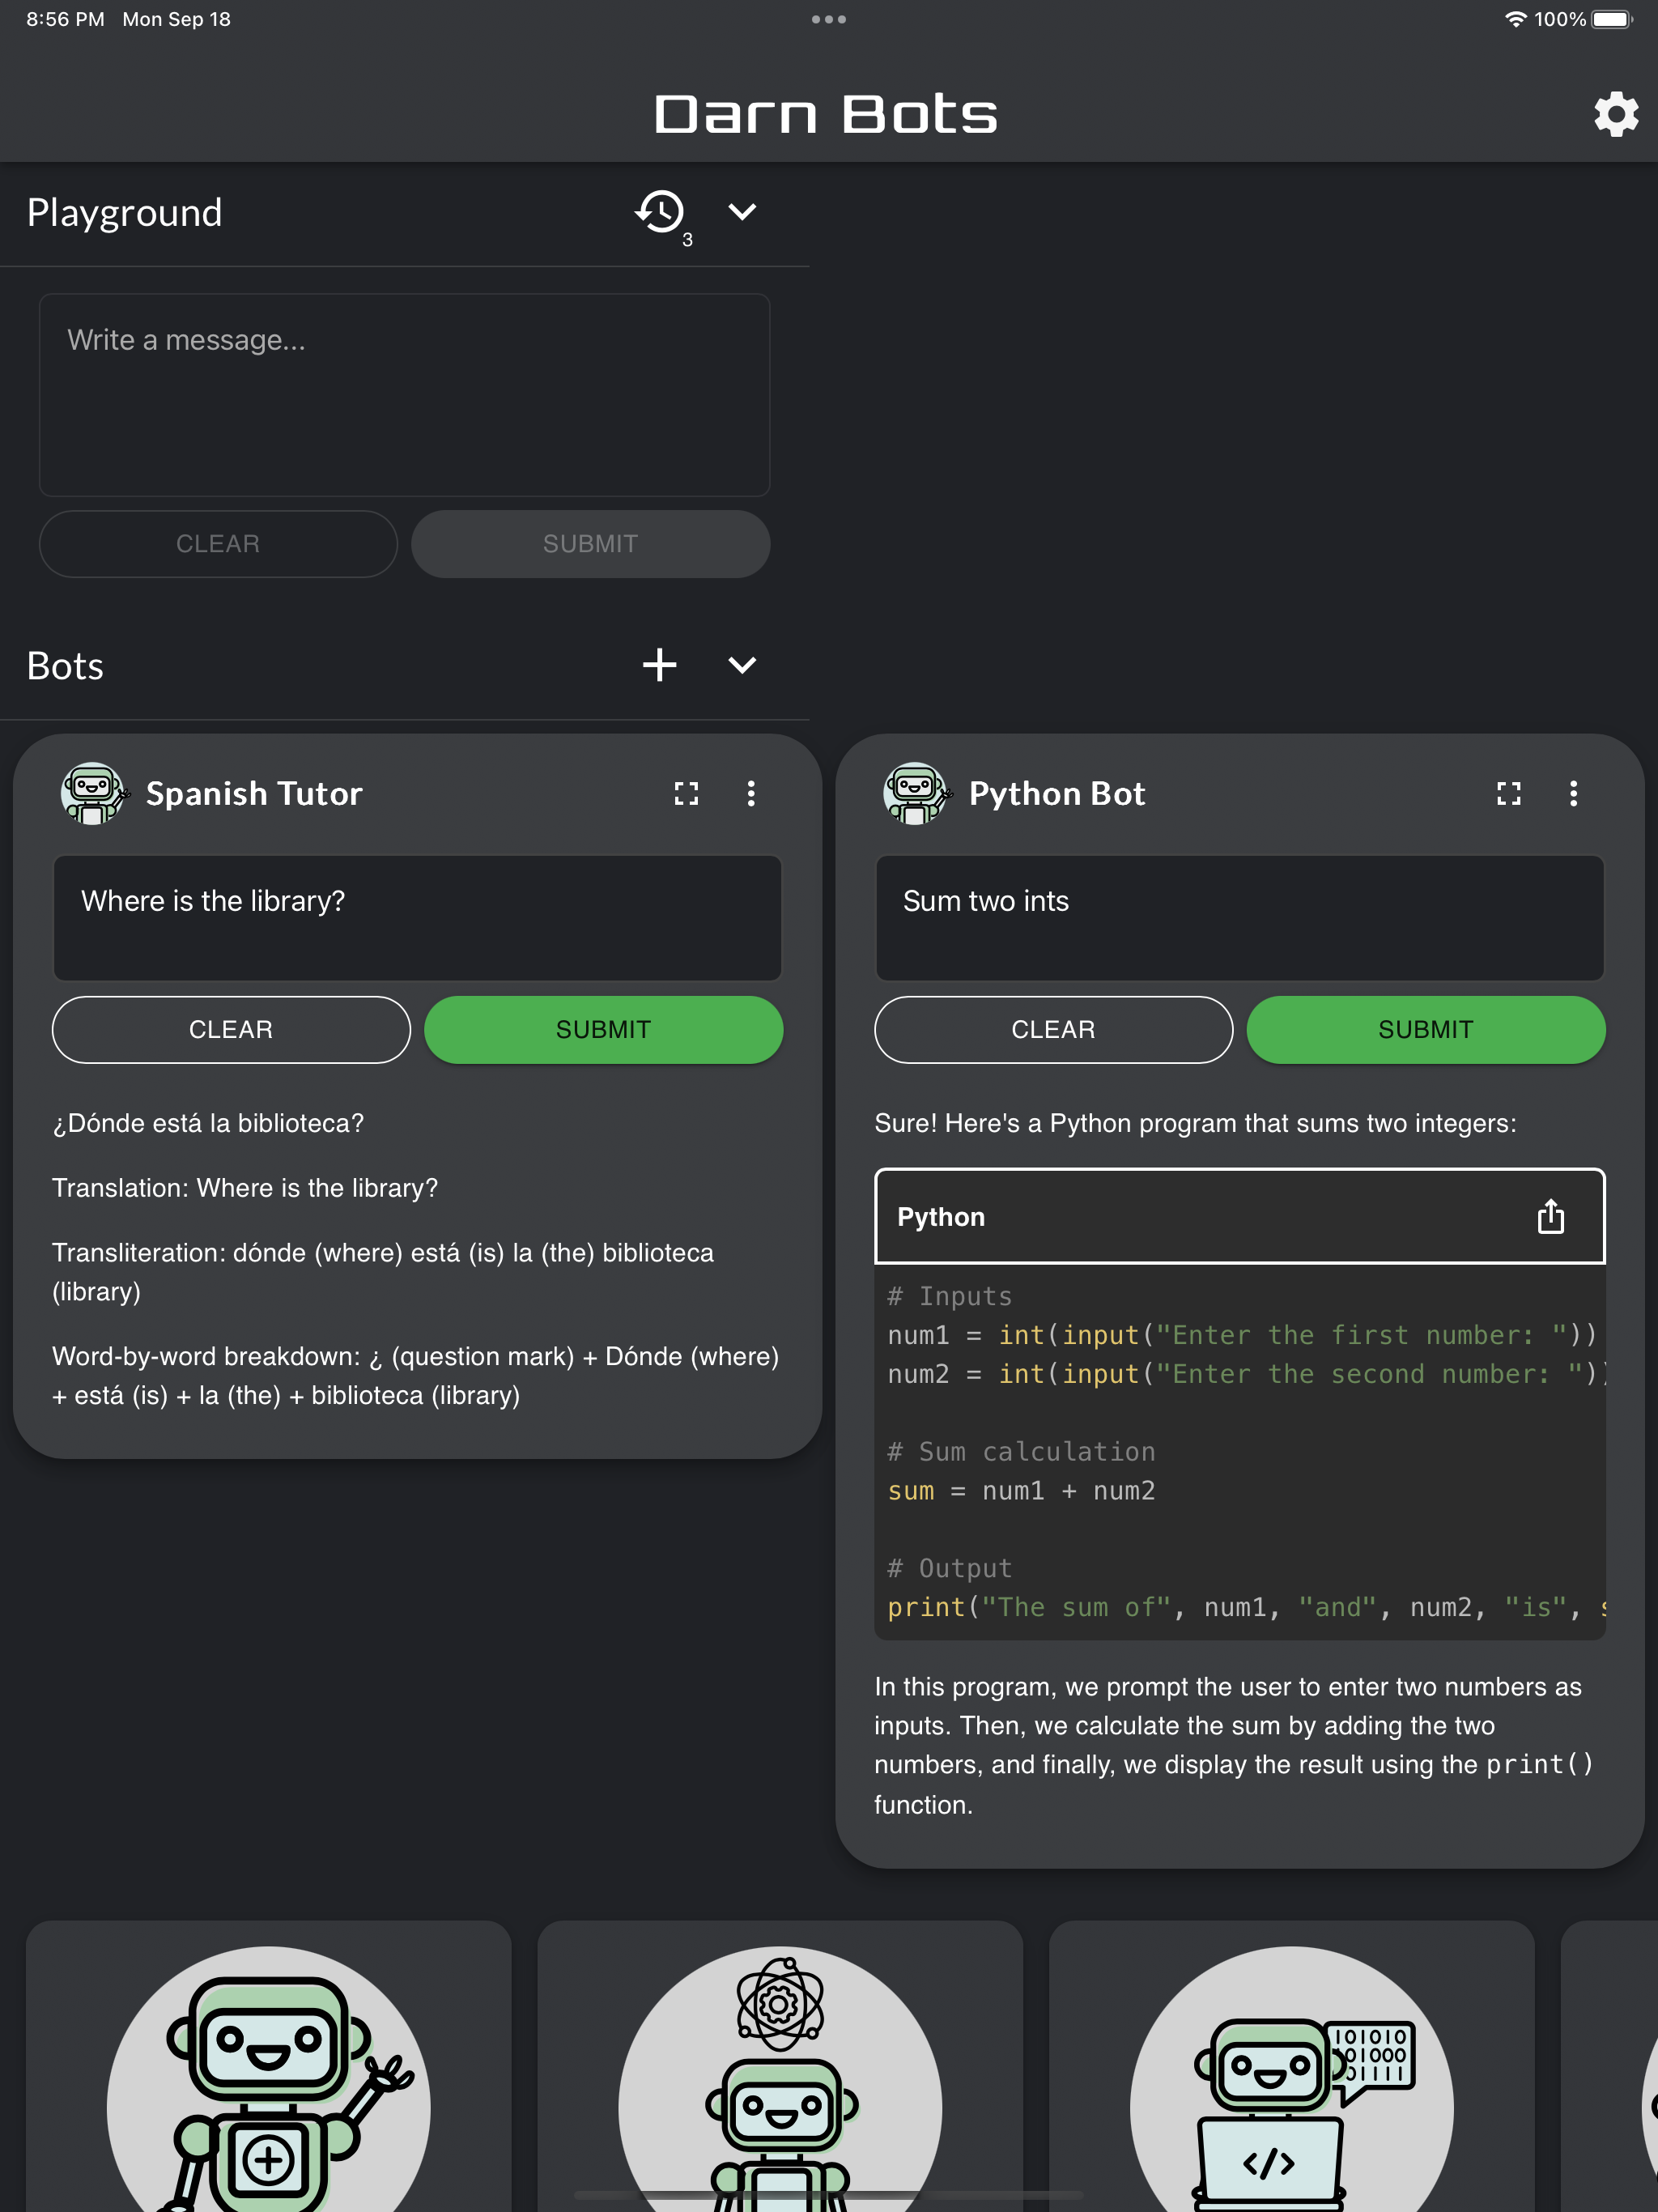Open Playground history icon
1658x2212 pixels.
click(x=660, y=212)
